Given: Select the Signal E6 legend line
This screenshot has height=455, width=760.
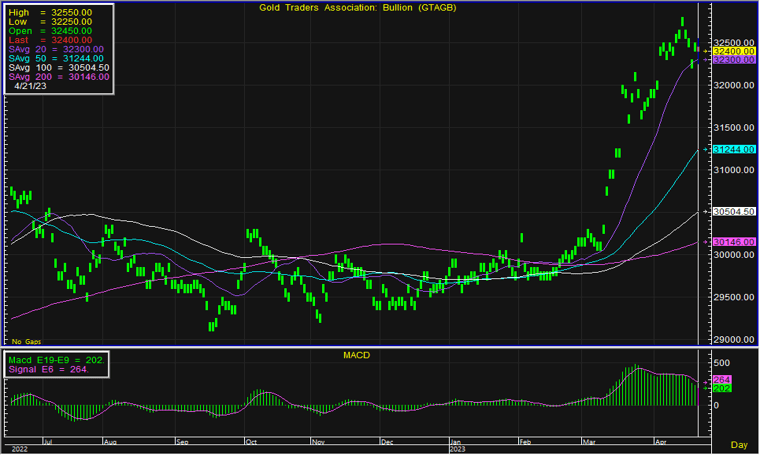Looking at the screenshot, I should [48, 368].
